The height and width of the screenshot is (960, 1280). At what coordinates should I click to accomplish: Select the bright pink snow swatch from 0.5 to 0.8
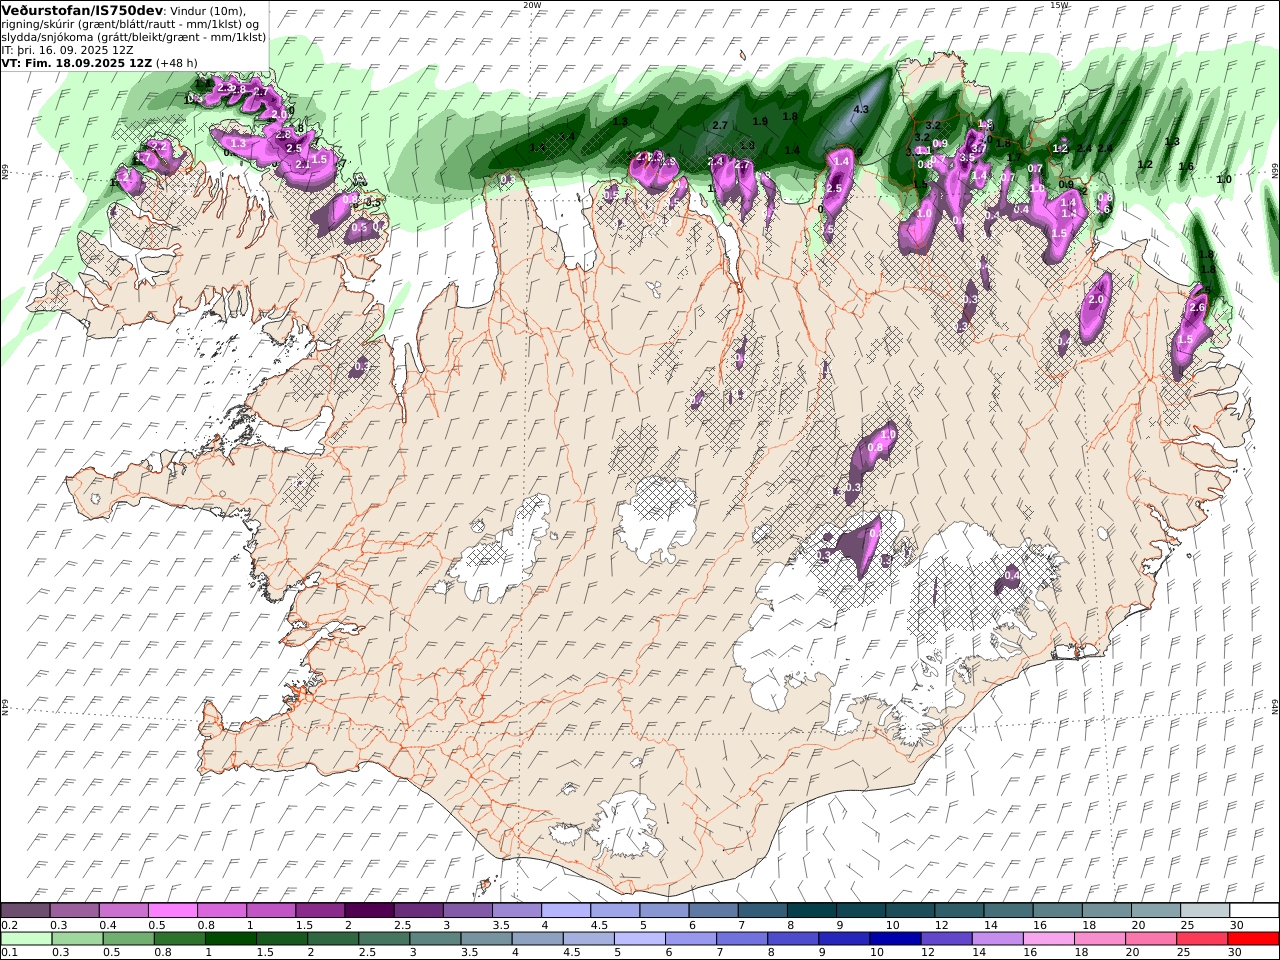[x=173, y=910]
